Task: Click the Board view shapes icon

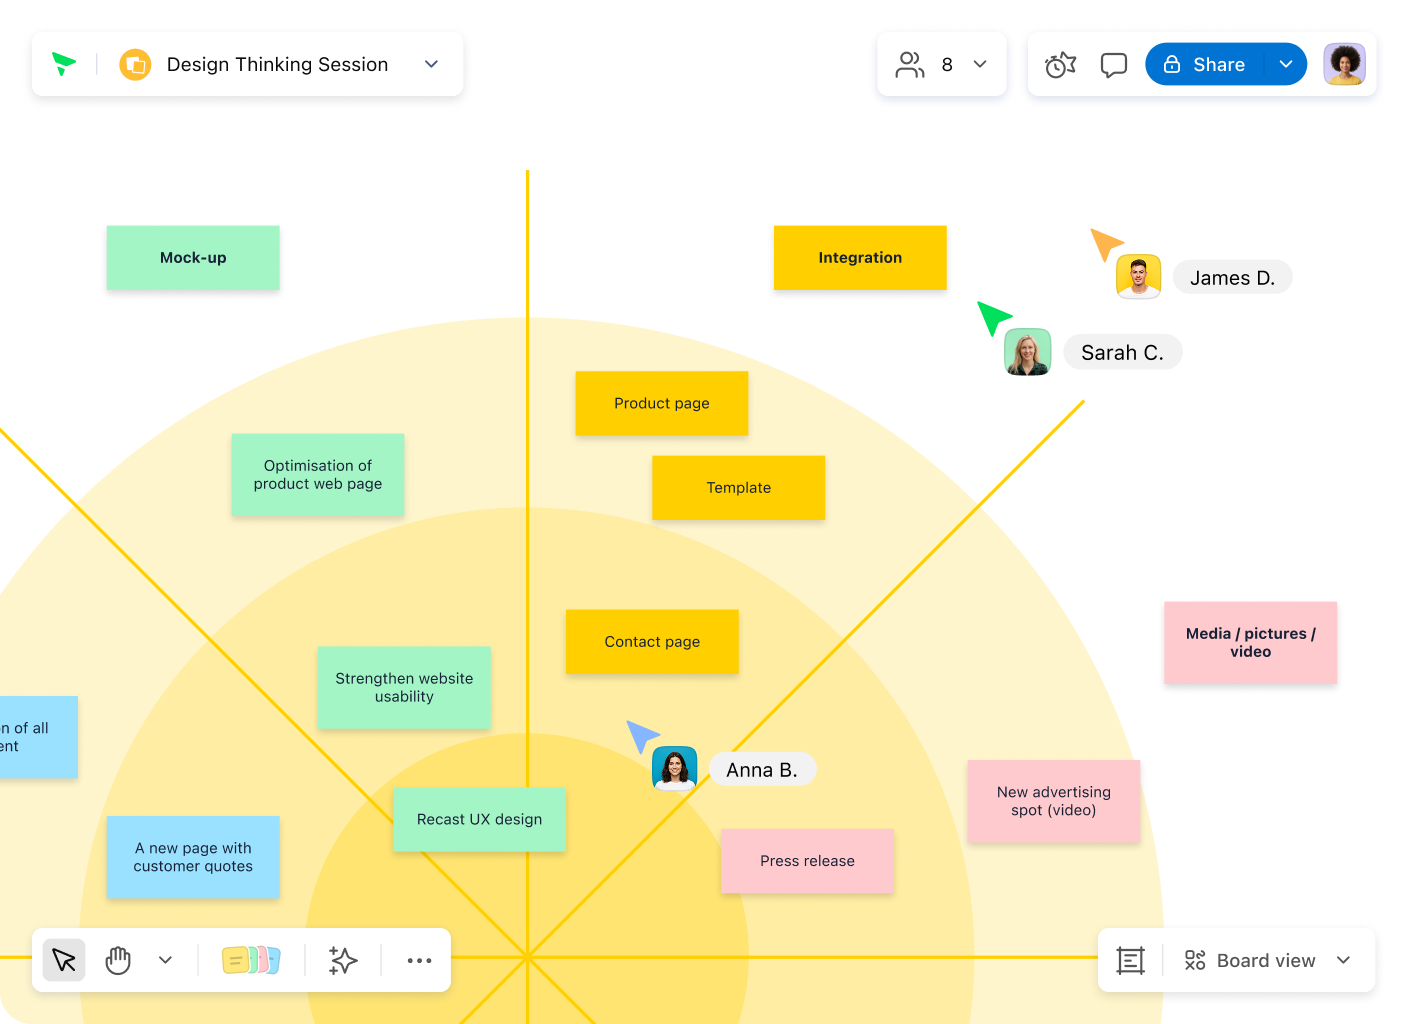Action: (1195, 961)
